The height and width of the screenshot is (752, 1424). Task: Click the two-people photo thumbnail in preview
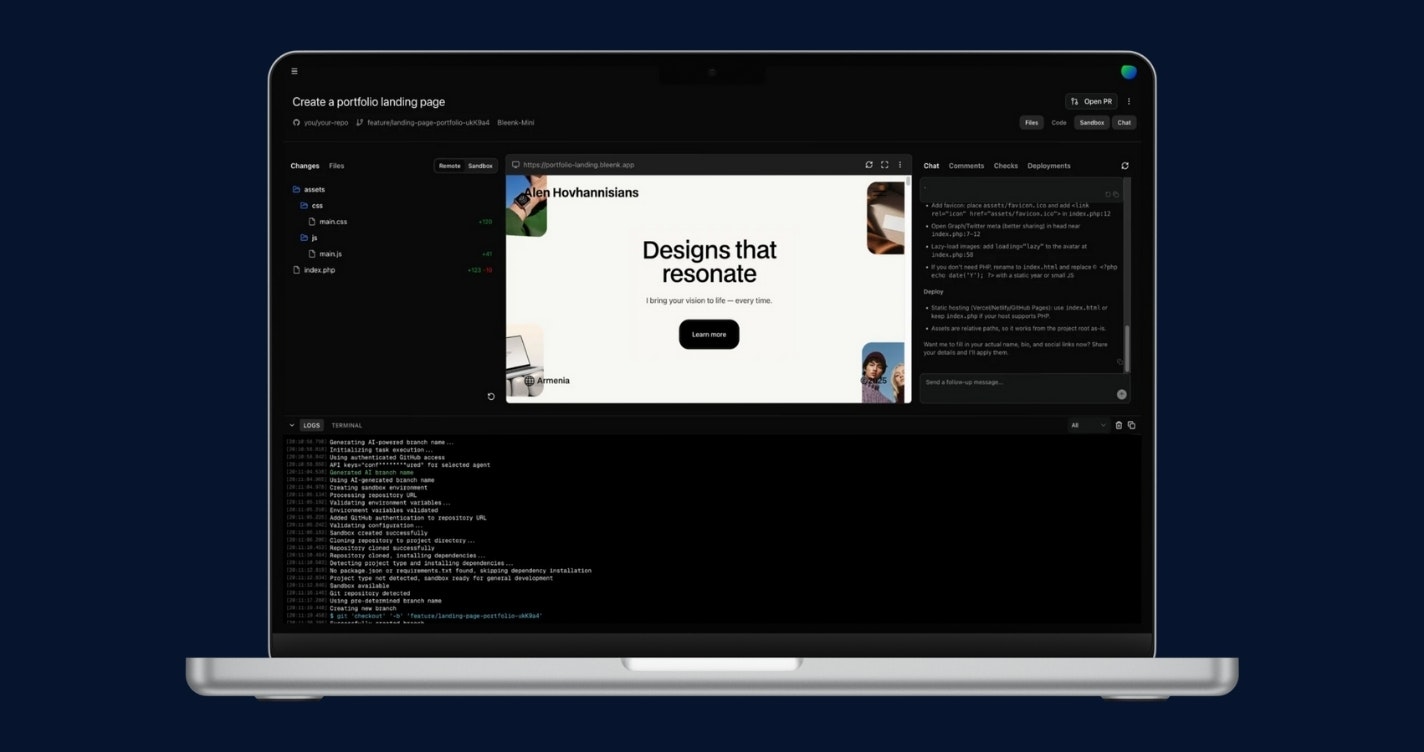[883, 373]
